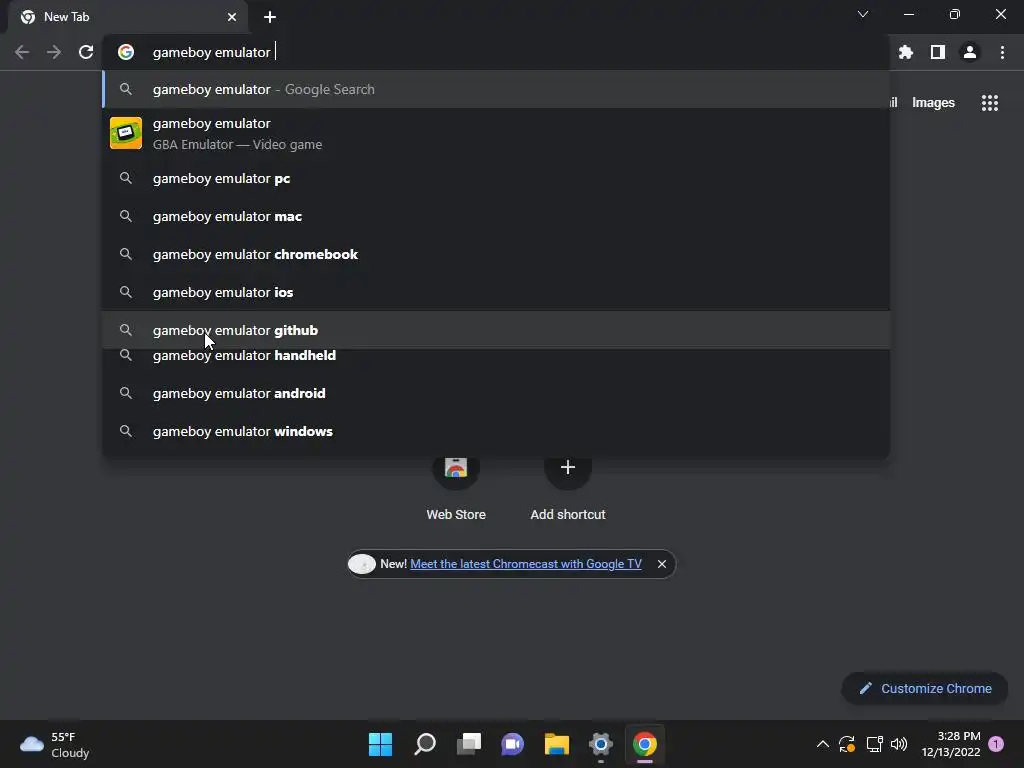Screen dimensions: 1024x768
Task: Open the Images link
Action: tap(933, 103)
